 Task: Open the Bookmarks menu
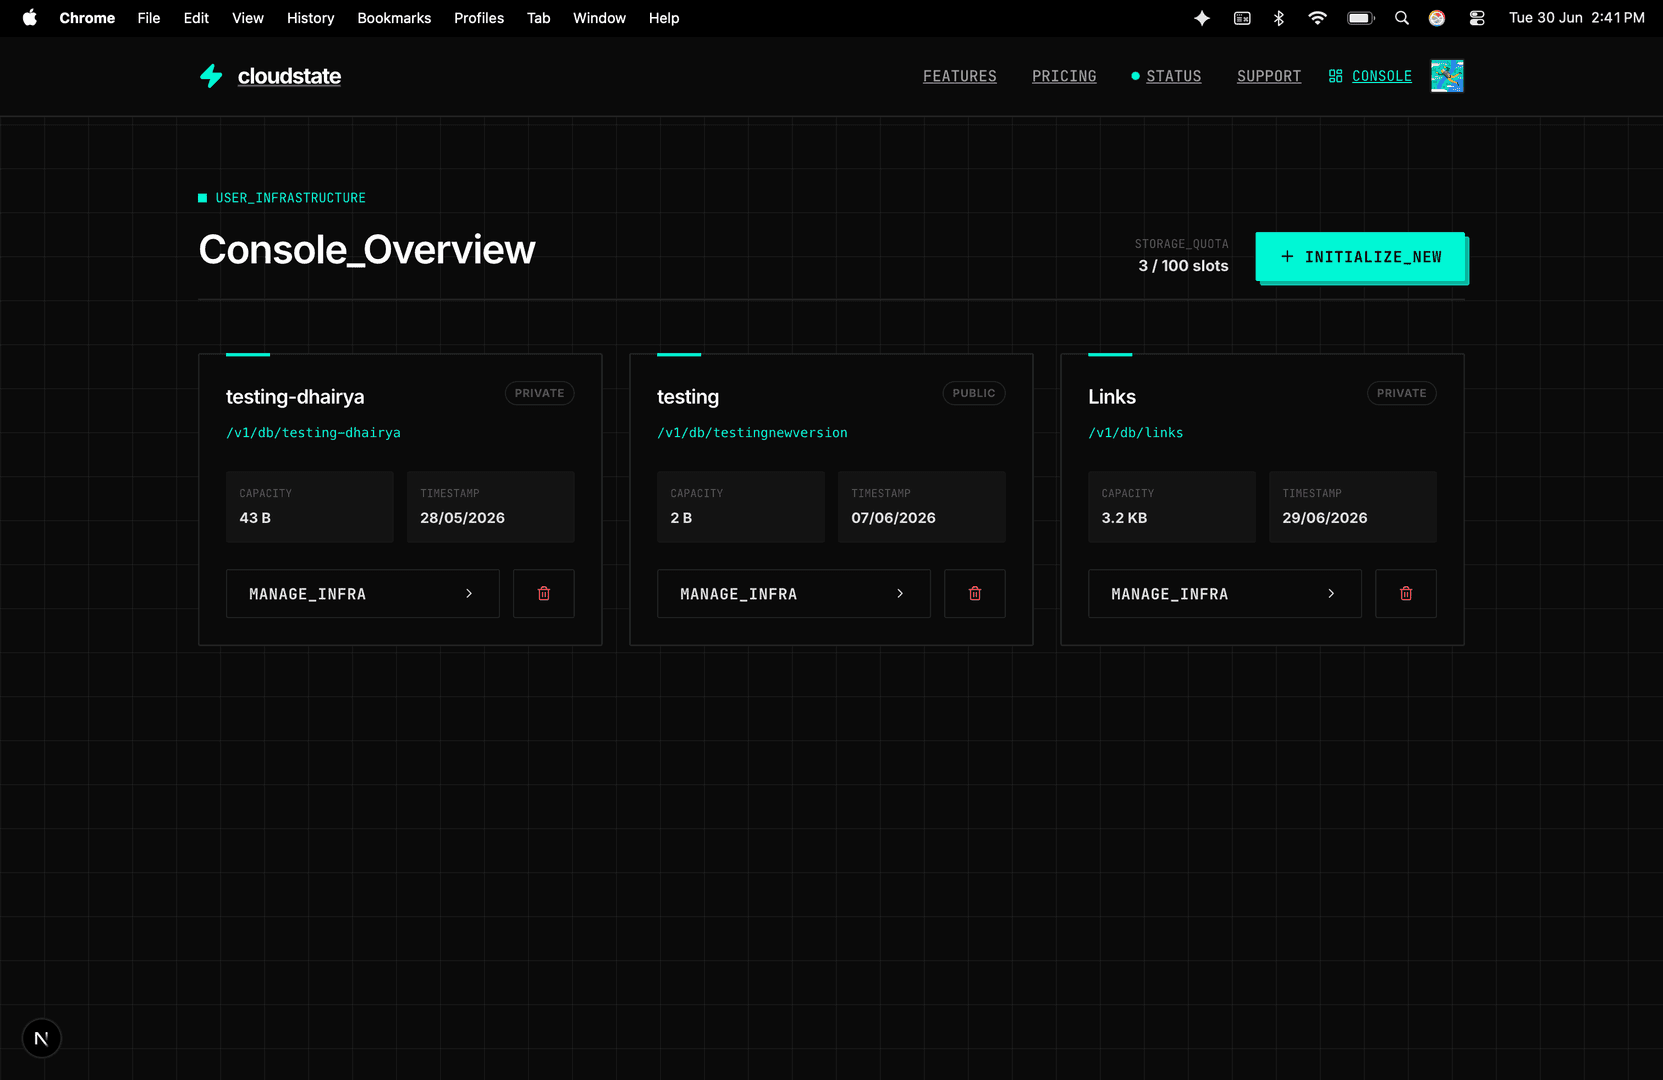[x=394, y=18]
